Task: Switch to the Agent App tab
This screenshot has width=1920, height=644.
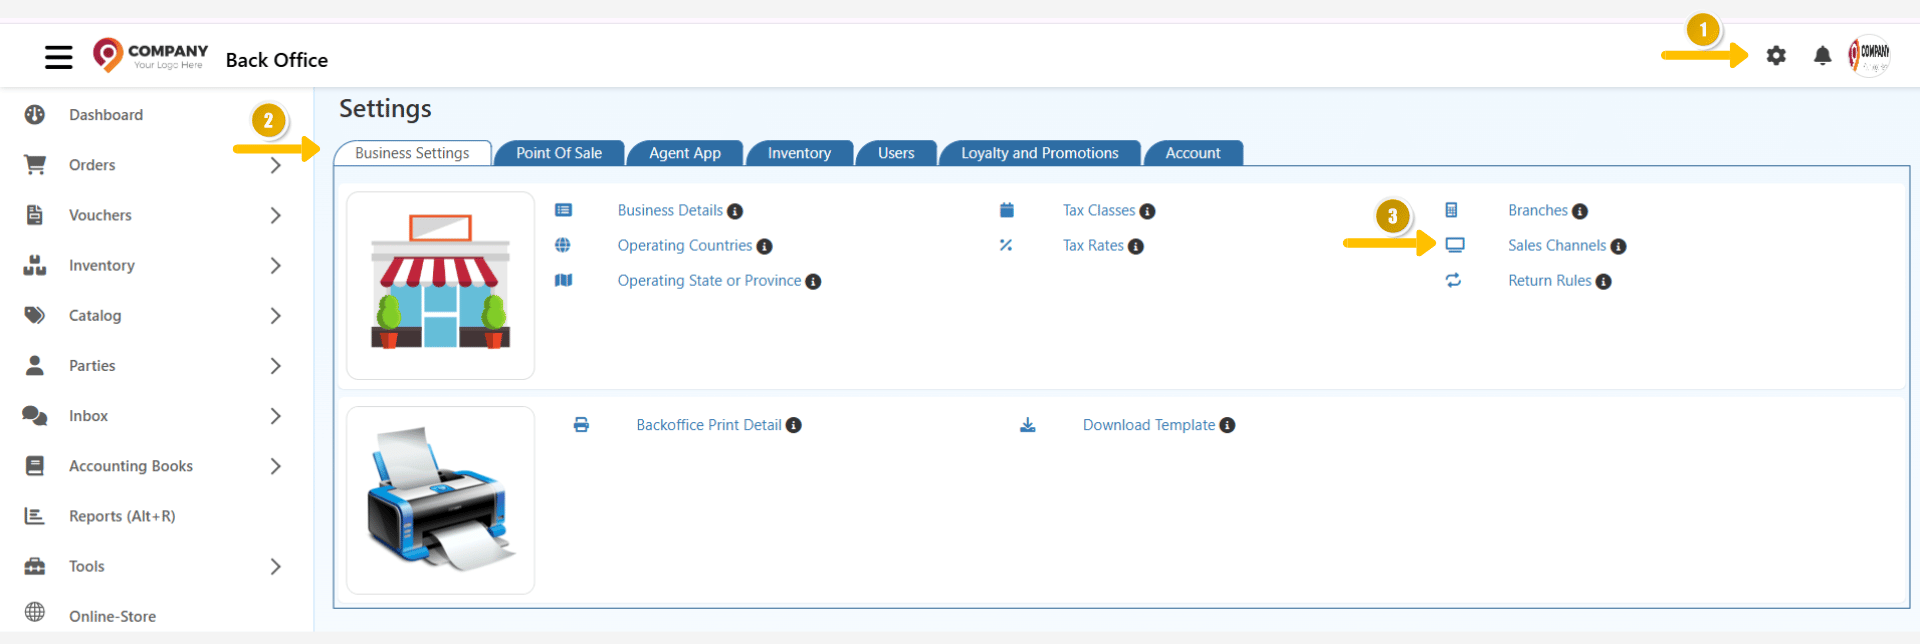Action: [x=685, y=153]
